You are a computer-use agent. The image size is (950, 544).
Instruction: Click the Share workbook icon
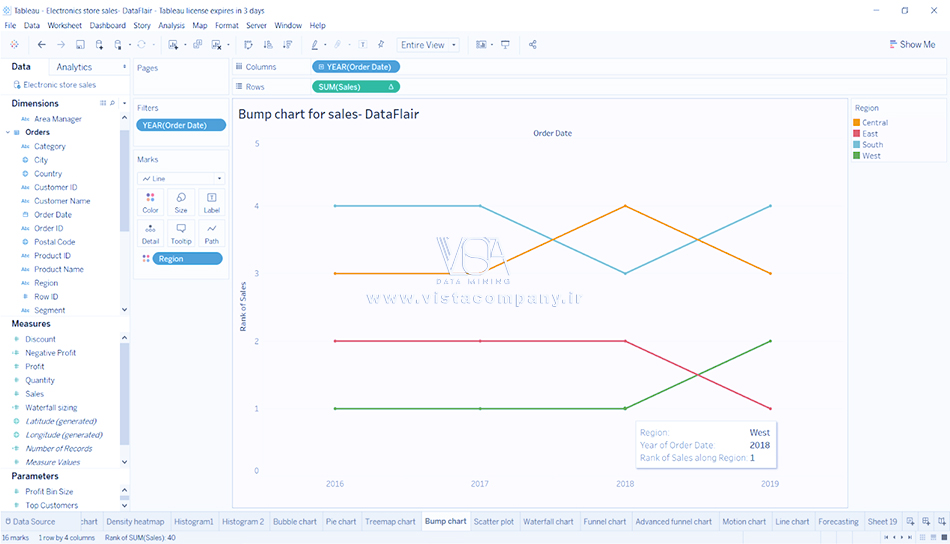(x=532, y=45)
